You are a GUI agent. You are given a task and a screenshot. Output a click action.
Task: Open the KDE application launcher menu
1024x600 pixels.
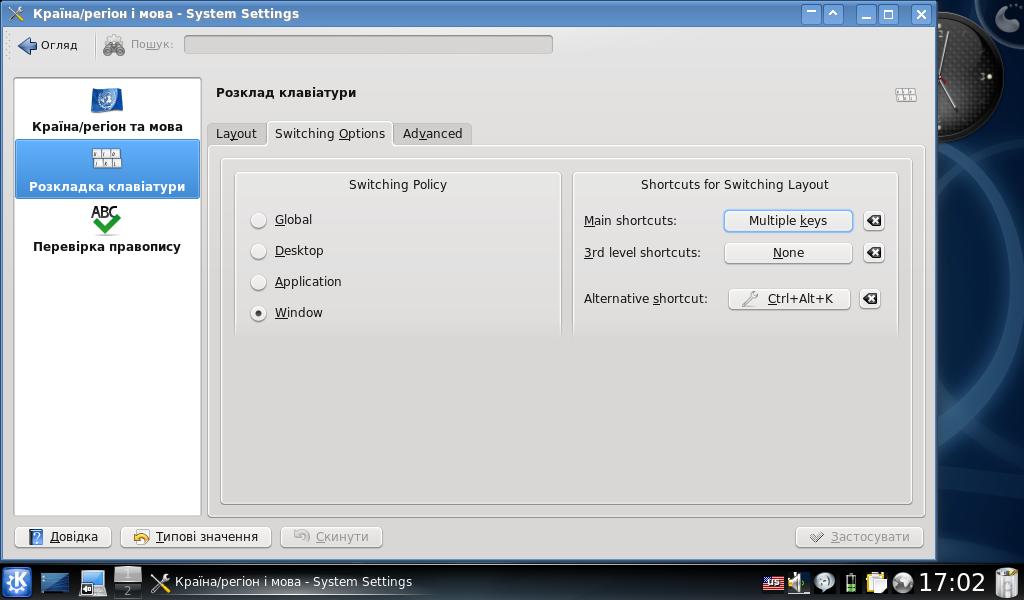(17, 582)
